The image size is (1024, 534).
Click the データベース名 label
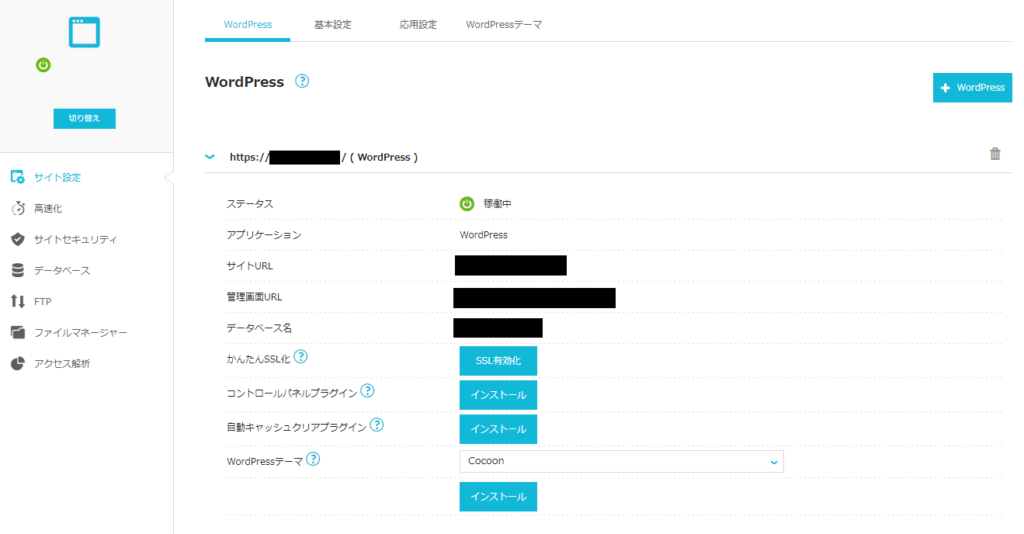259,328
